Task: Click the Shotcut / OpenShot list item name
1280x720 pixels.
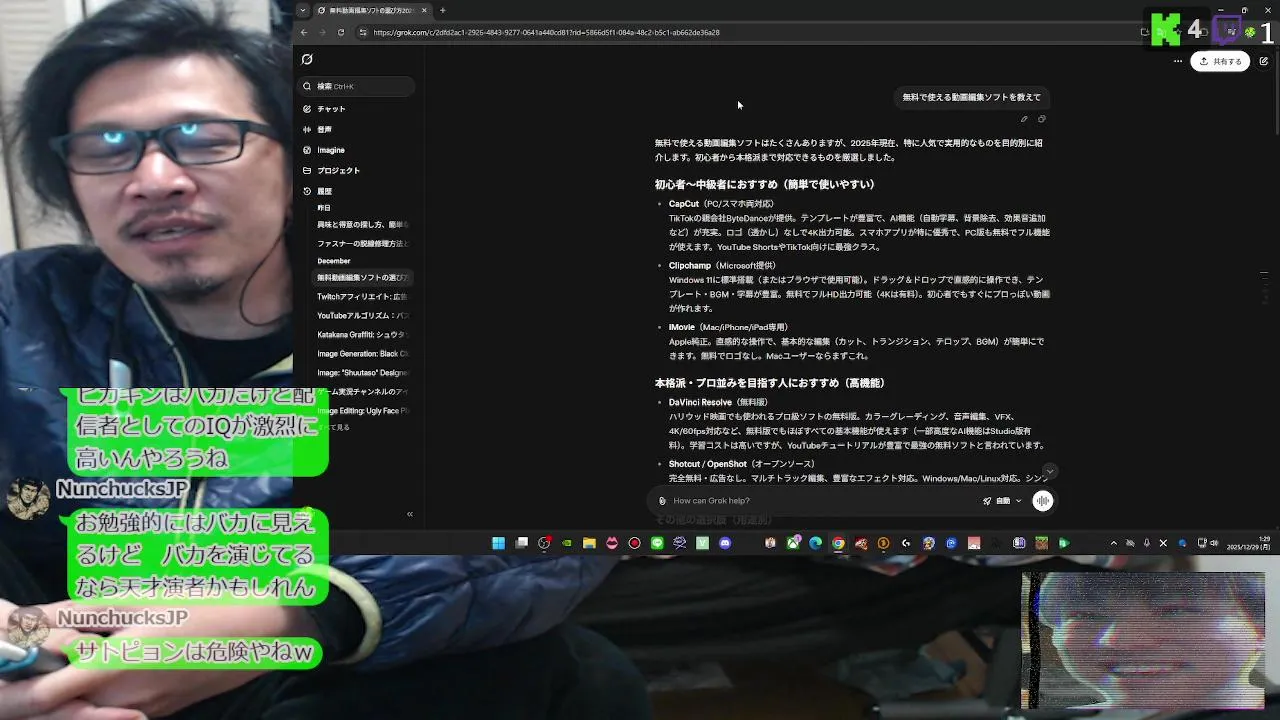Action: pyautogui.click(x=707, y=464)
